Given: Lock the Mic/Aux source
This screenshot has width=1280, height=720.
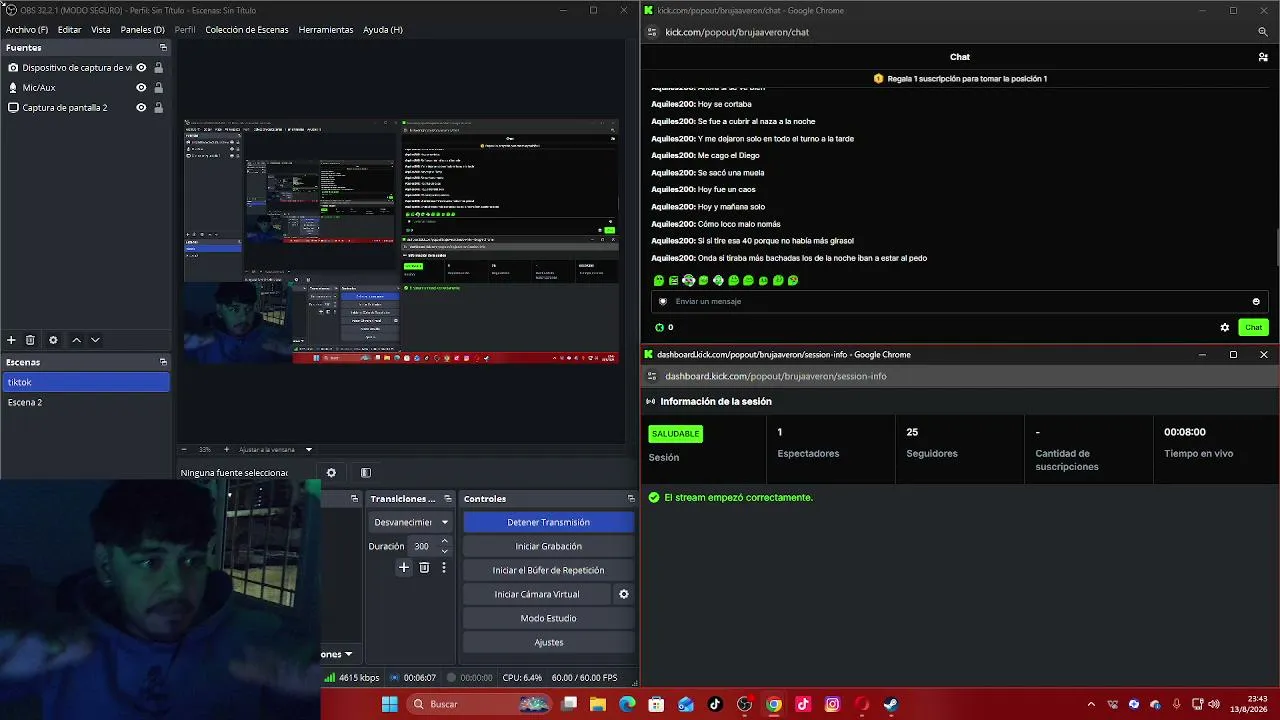Looking at the screenshot, I should [158, 88].
